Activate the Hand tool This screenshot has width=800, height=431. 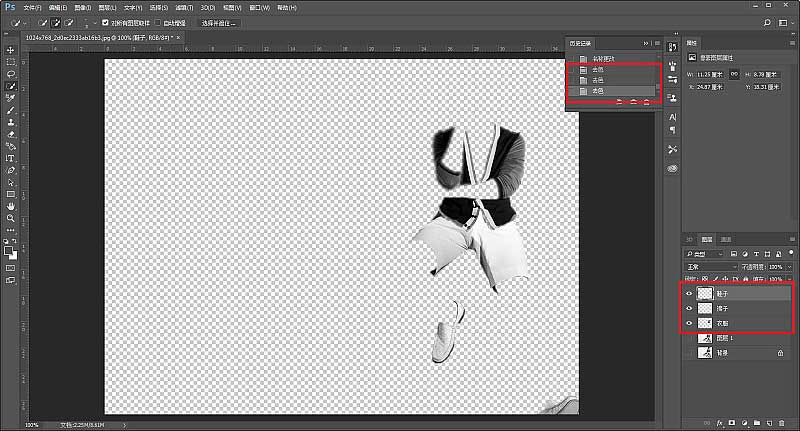click(11, 205)
